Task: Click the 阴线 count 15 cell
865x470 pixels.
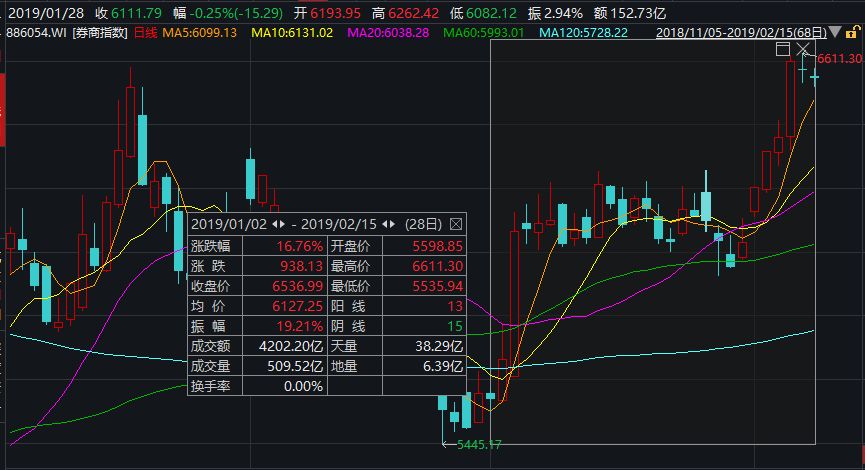Action: point(424,326)
